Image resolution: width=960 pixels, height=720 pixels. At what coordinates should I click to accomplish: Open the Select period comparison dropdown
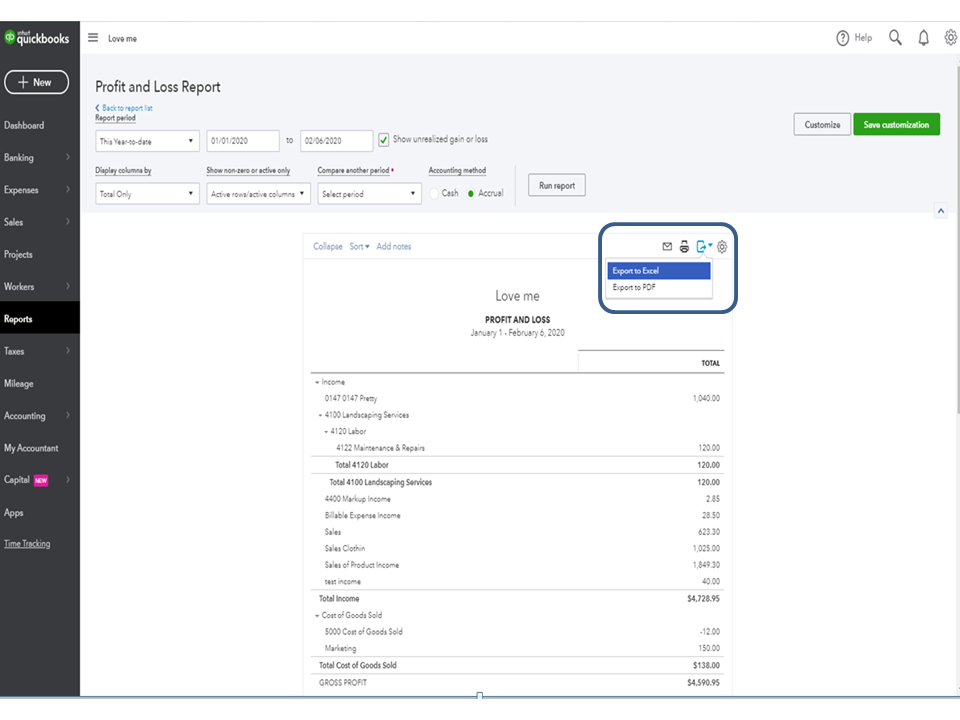click(x=369, y=194)
